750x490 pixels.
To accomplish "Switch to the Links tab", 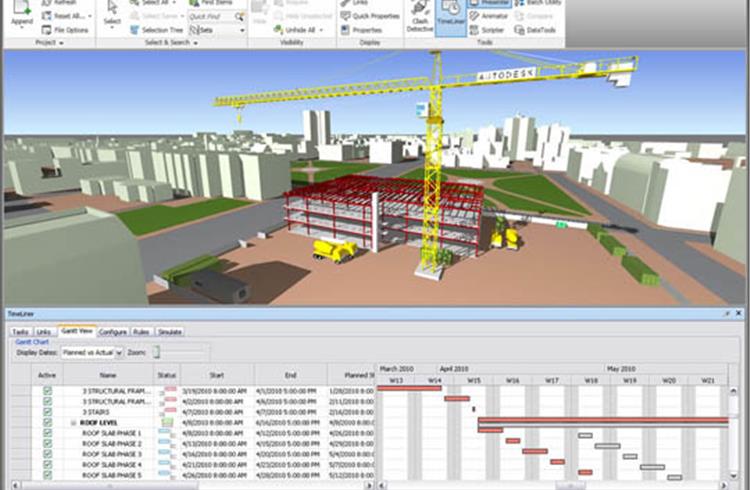I will pyautogui.click(x=44, y=332).
